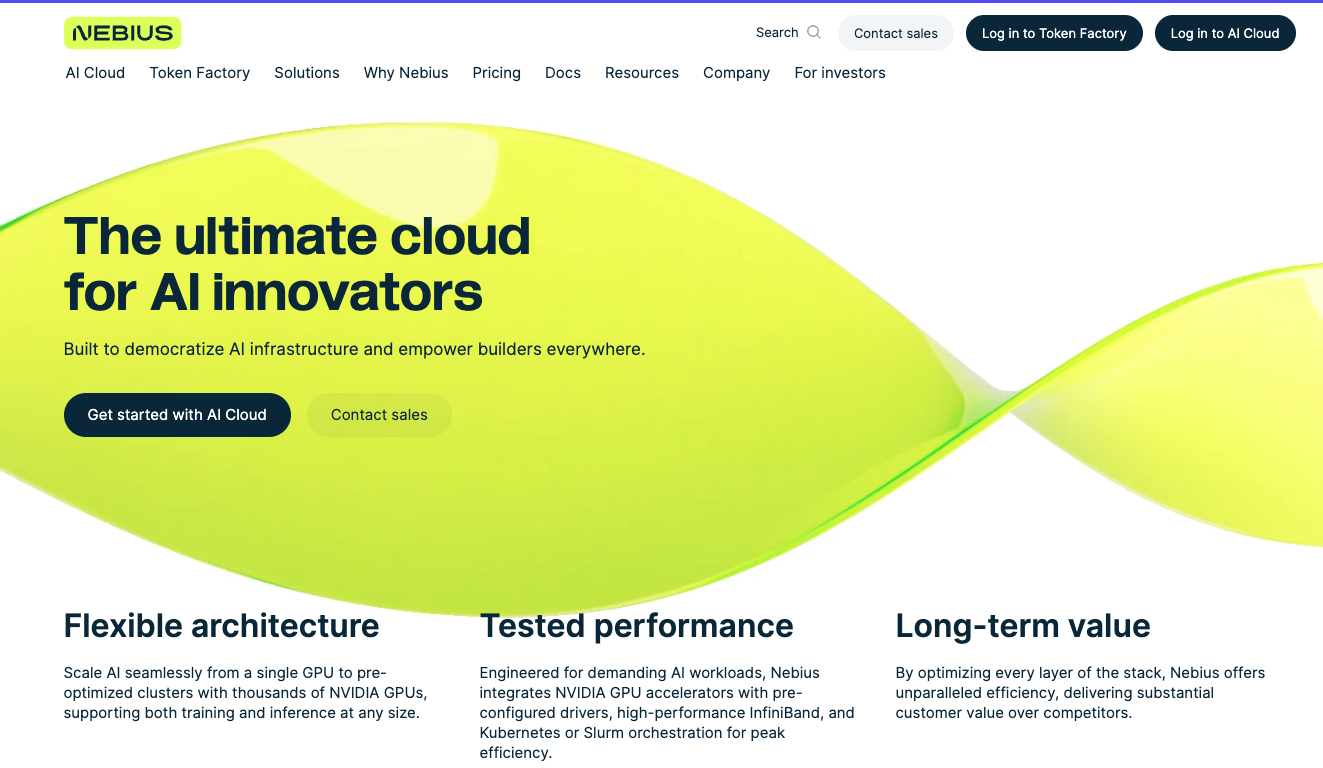Open the Resources menu

[642, 73]
